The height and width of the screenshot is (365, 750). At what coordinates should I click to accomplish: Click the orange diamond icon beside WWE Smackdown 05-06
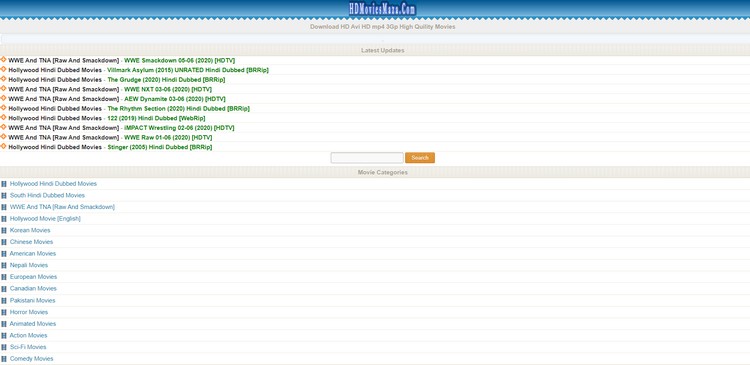[x=3, y=60]
